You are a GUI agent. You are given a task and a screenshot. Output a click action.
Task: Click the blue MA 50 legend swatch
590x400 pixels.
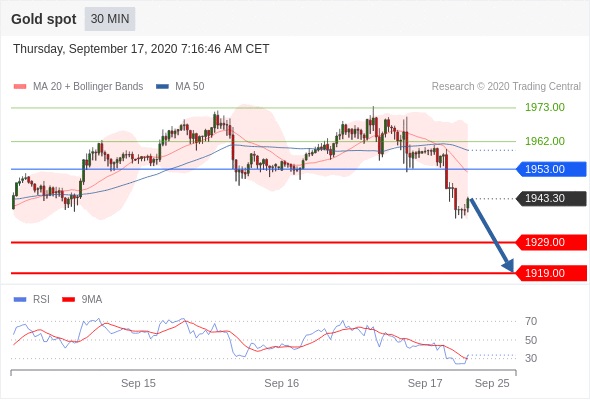(162, 87)
